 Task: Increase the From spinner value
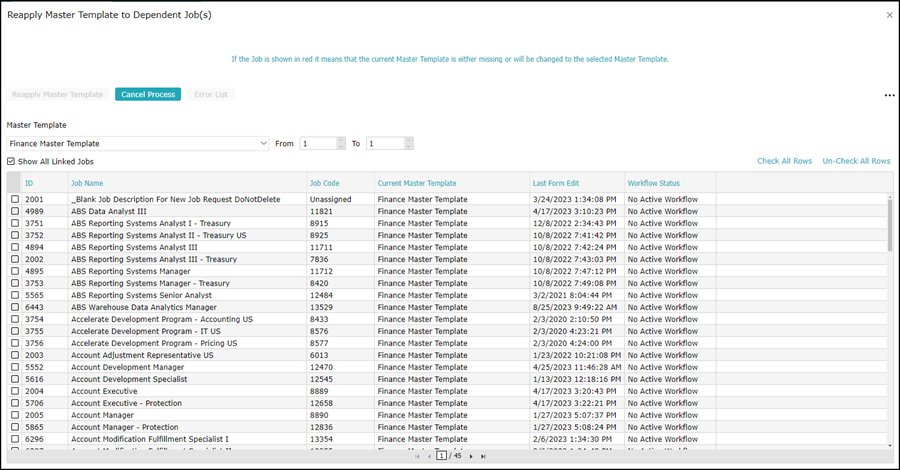coord(341,141)
